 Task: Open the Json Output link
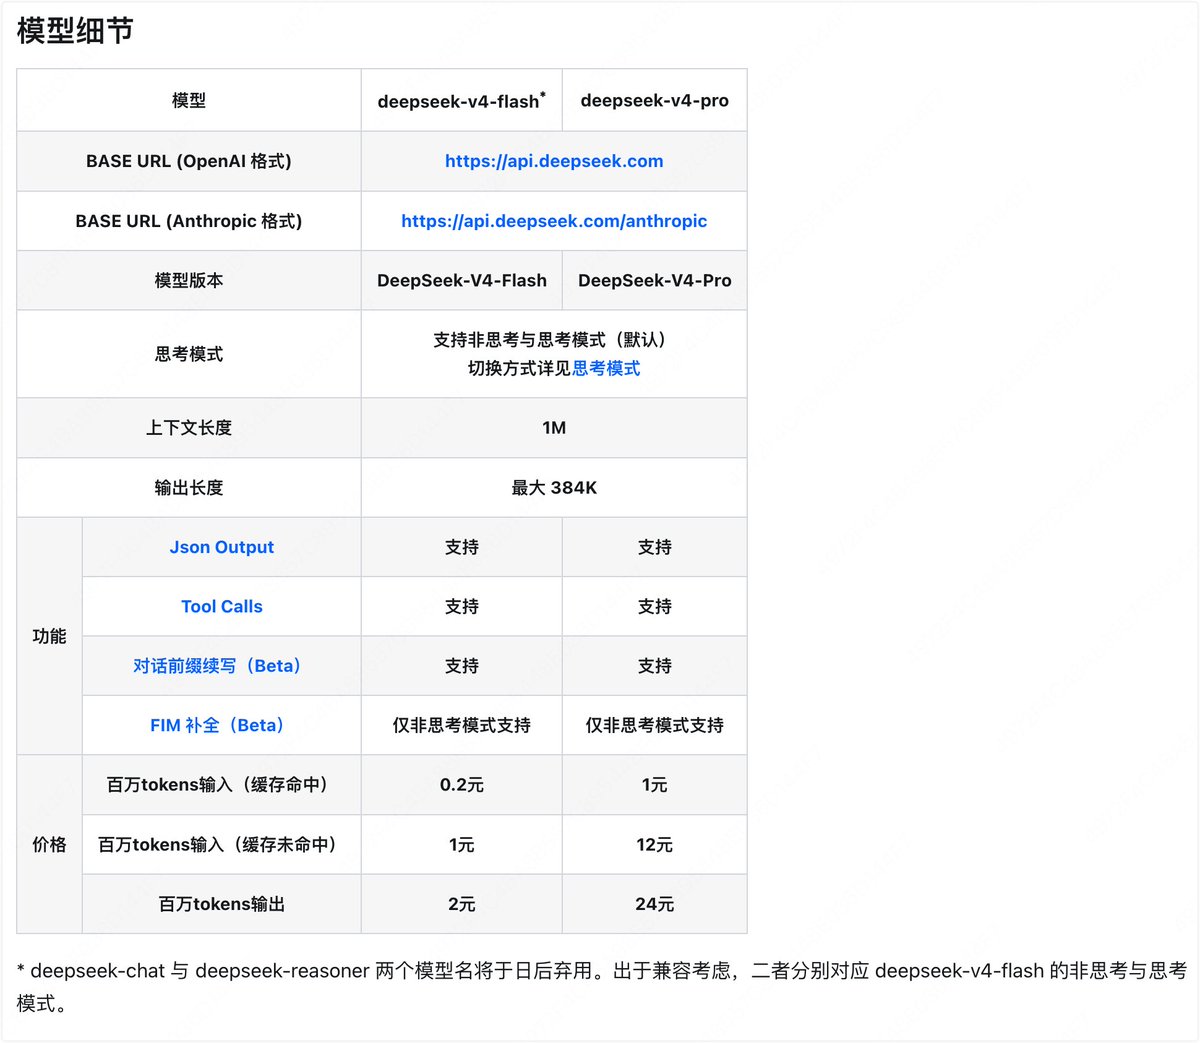[x=222, y=547]
